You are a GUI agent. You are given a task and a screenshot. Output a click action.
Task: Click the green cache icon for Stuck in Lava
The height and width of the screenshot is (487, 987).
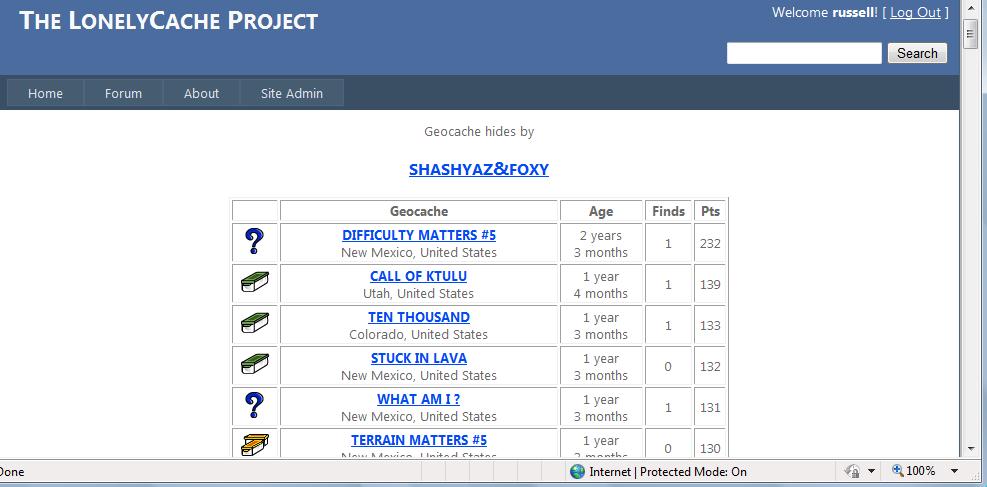click(x=254, y=364)
